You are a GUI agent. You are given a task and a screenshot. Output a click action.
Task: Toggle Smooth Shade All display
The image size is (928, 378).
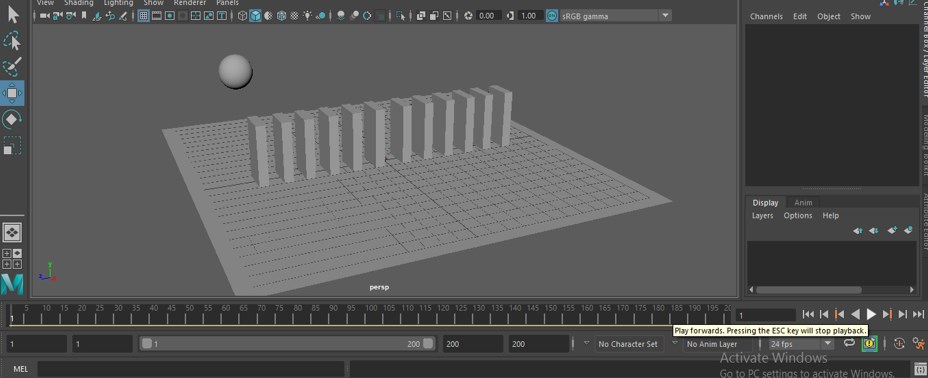coord(256,16)
